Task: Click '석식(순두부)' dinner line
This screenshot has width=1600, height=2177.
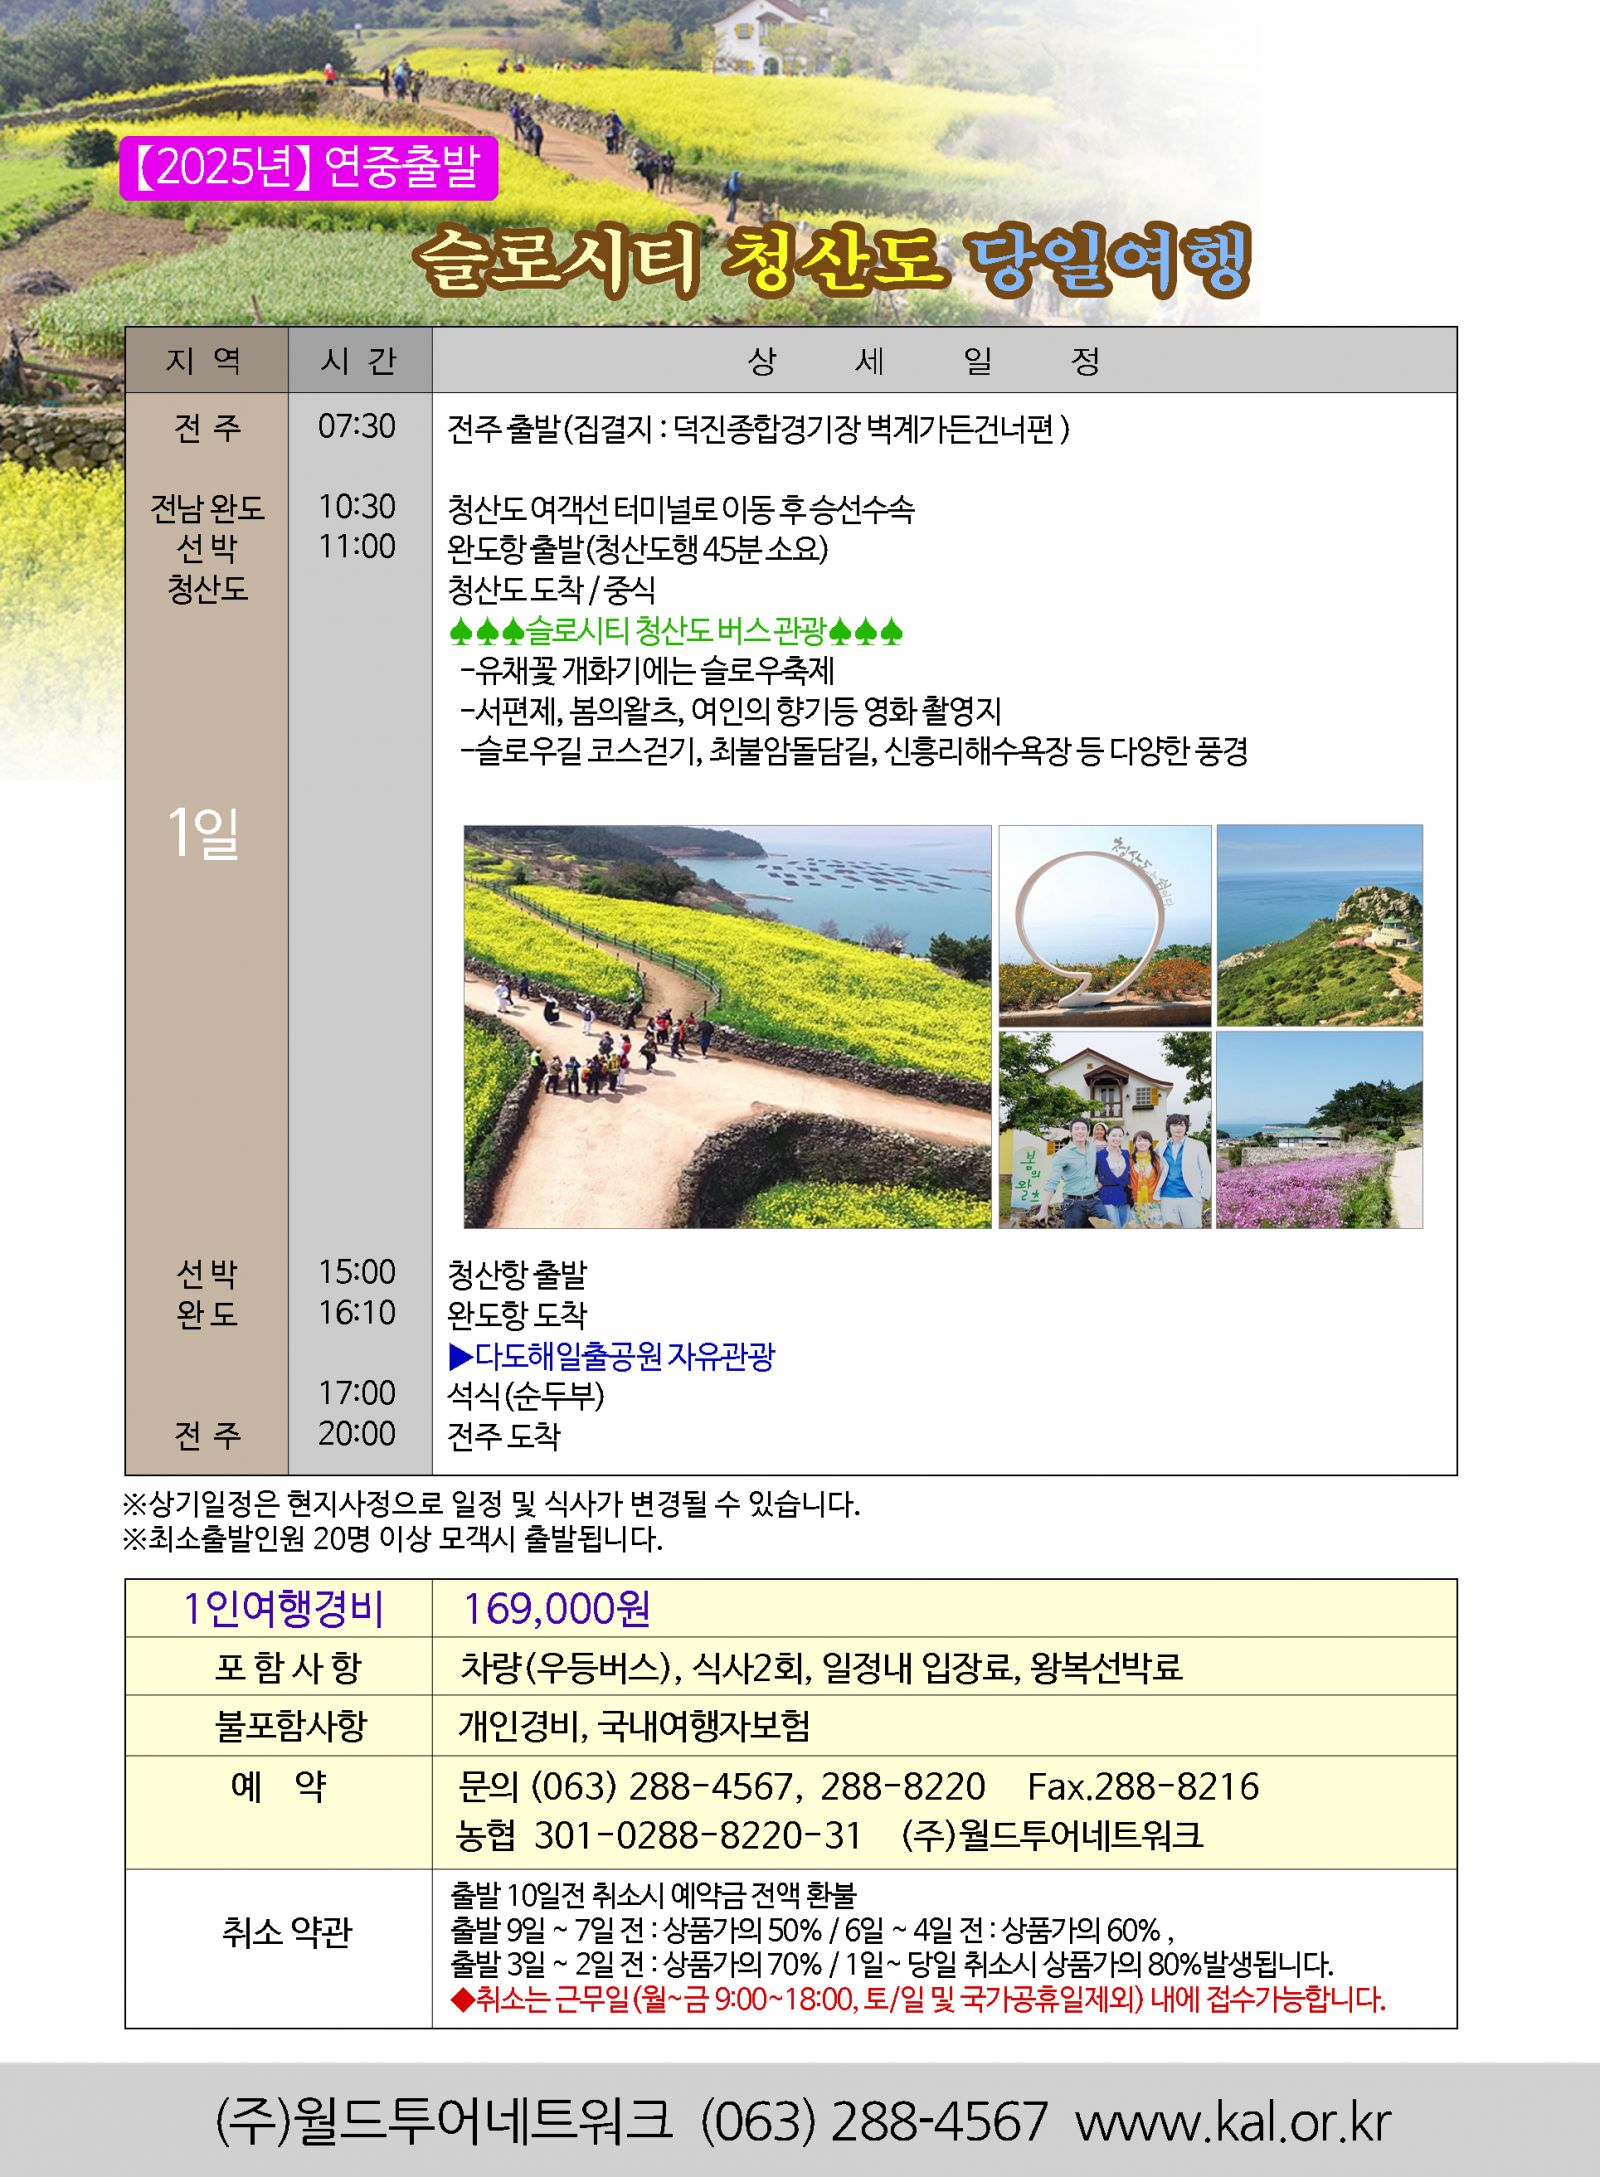Action: (526, 1396)
